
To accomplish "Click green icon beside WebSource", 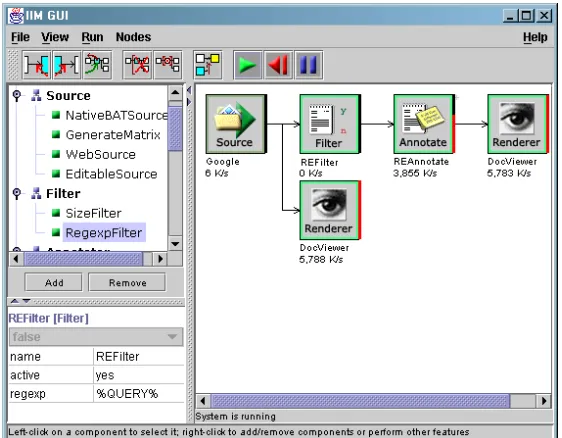I will pyautogui.click(x=56, y=154).
